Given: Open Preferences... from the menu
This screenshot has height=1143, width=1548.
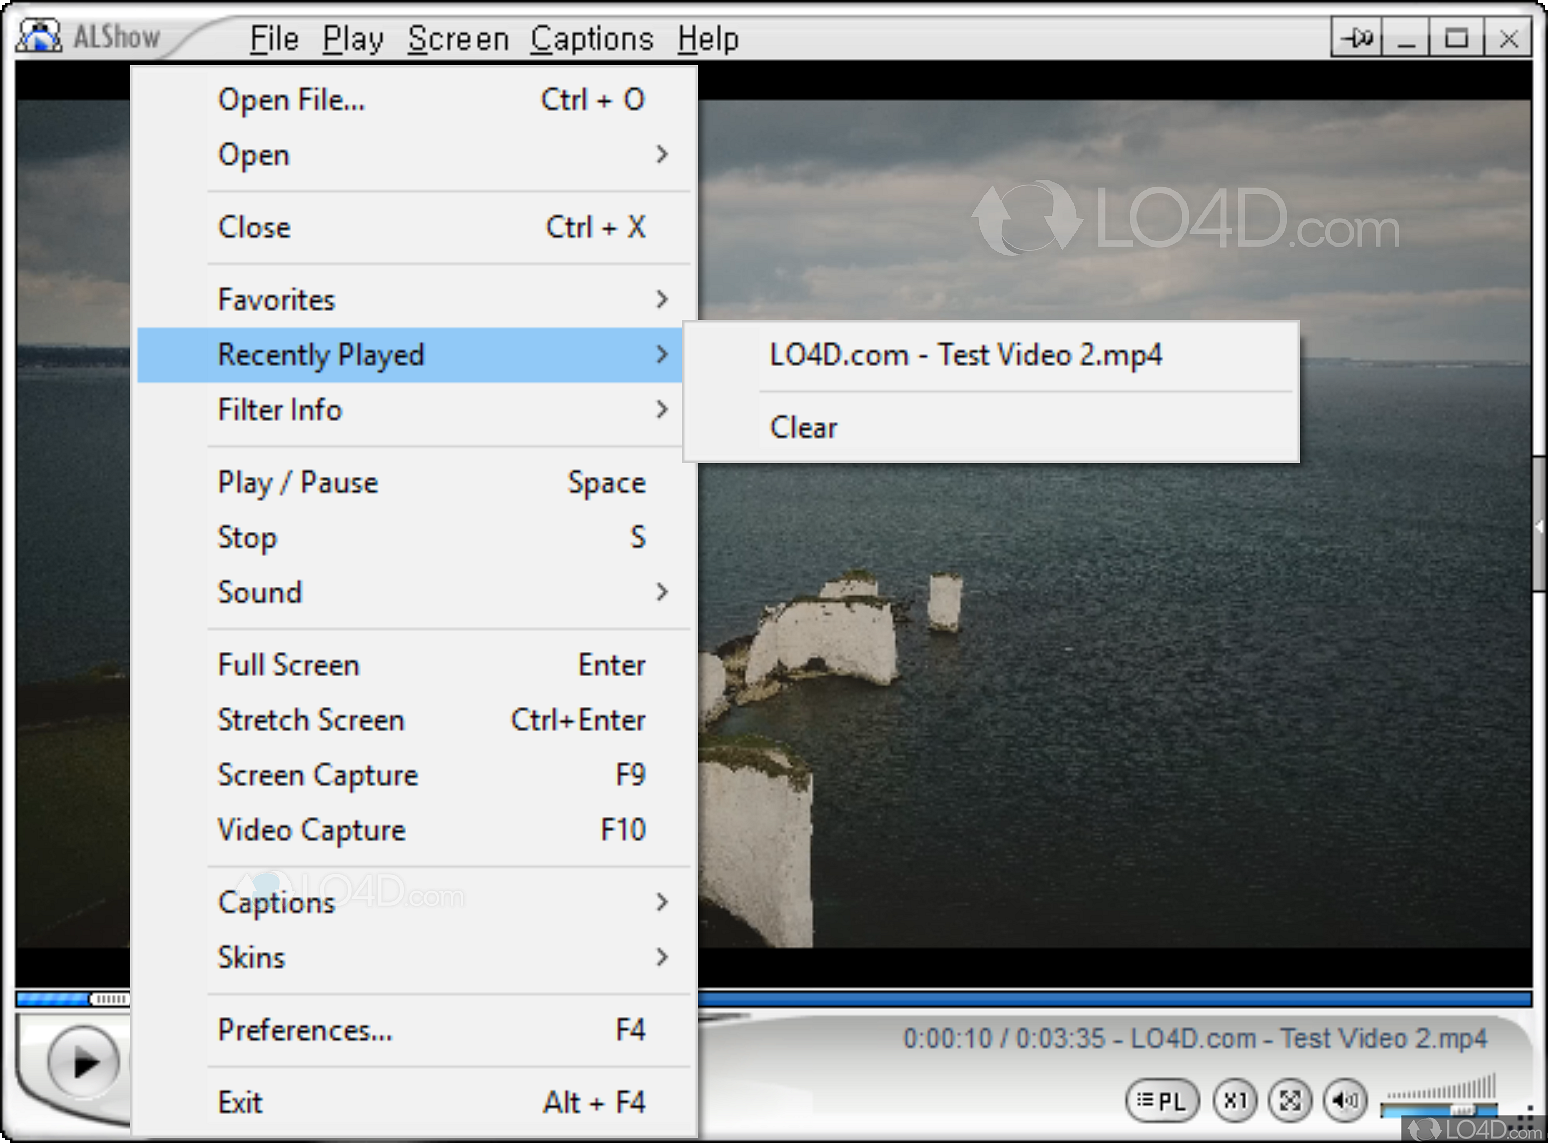Looking at the screenshot, I should (414, 1030).
